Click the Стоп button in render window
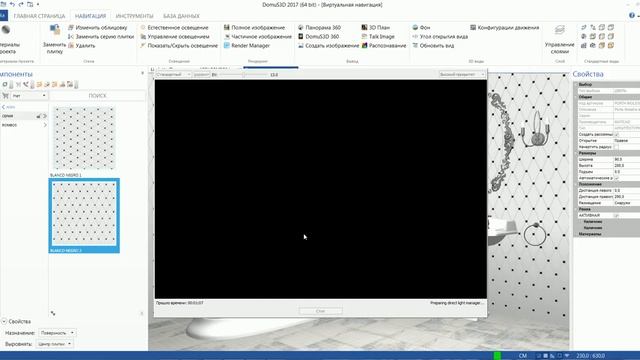Image resolution: width=640 pixels, height=360 pixels. coord(320,311)
